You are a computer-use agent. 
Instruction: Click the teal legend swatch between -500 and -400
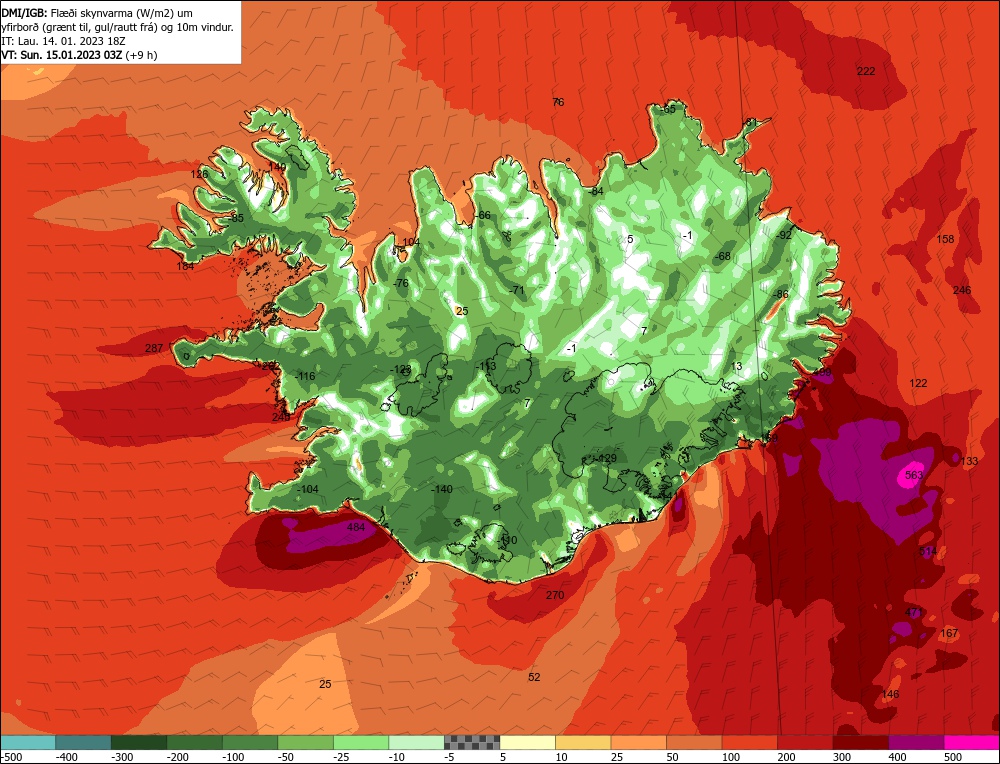pos(28,743)
